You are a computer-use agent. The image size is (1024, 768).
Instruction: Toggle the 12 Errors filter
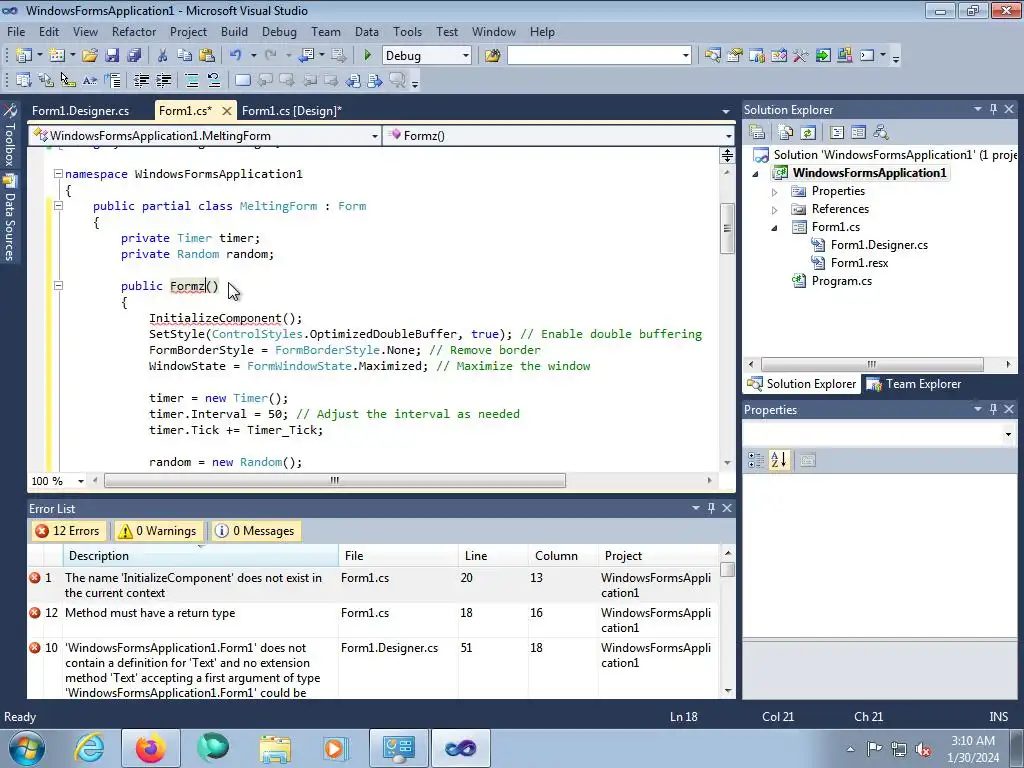(68, 531)
